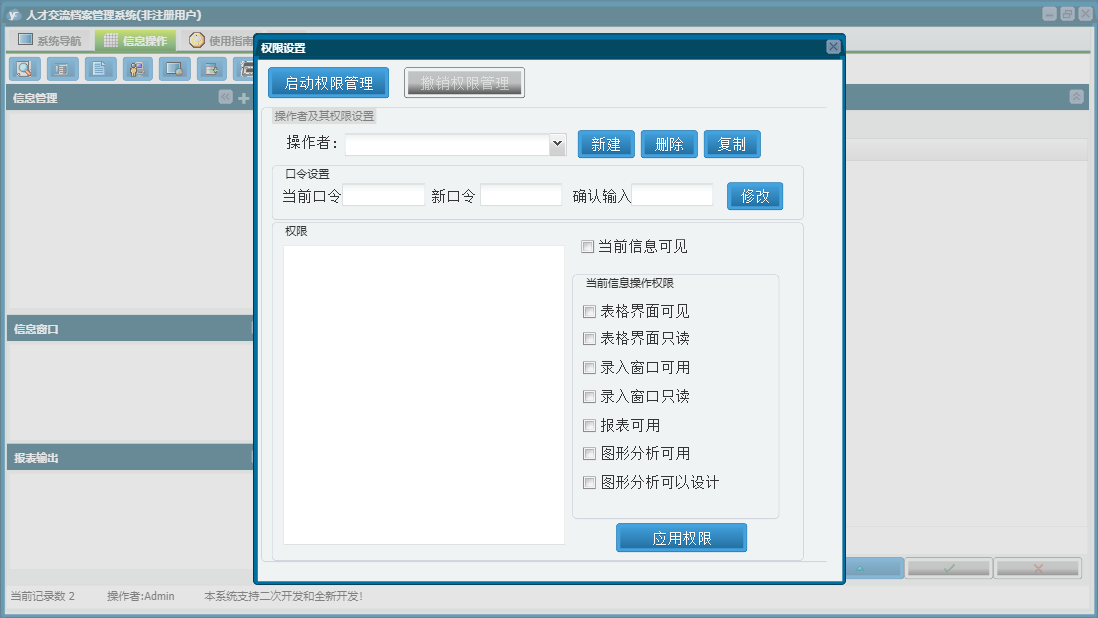Click the 操作者:Admin status text

(x=141, y=596)
